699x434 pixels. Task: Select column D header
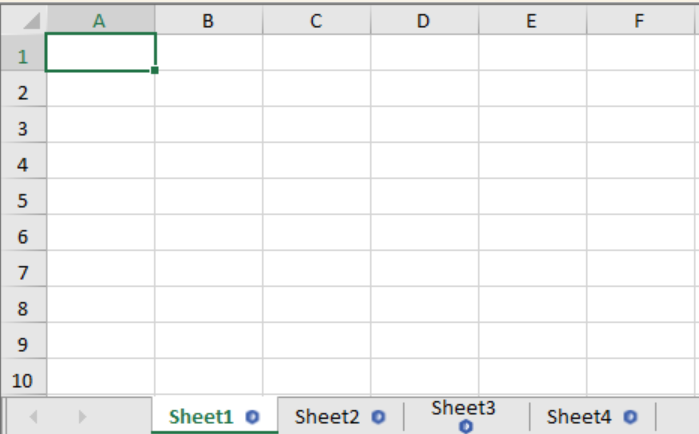pos(424,20)
